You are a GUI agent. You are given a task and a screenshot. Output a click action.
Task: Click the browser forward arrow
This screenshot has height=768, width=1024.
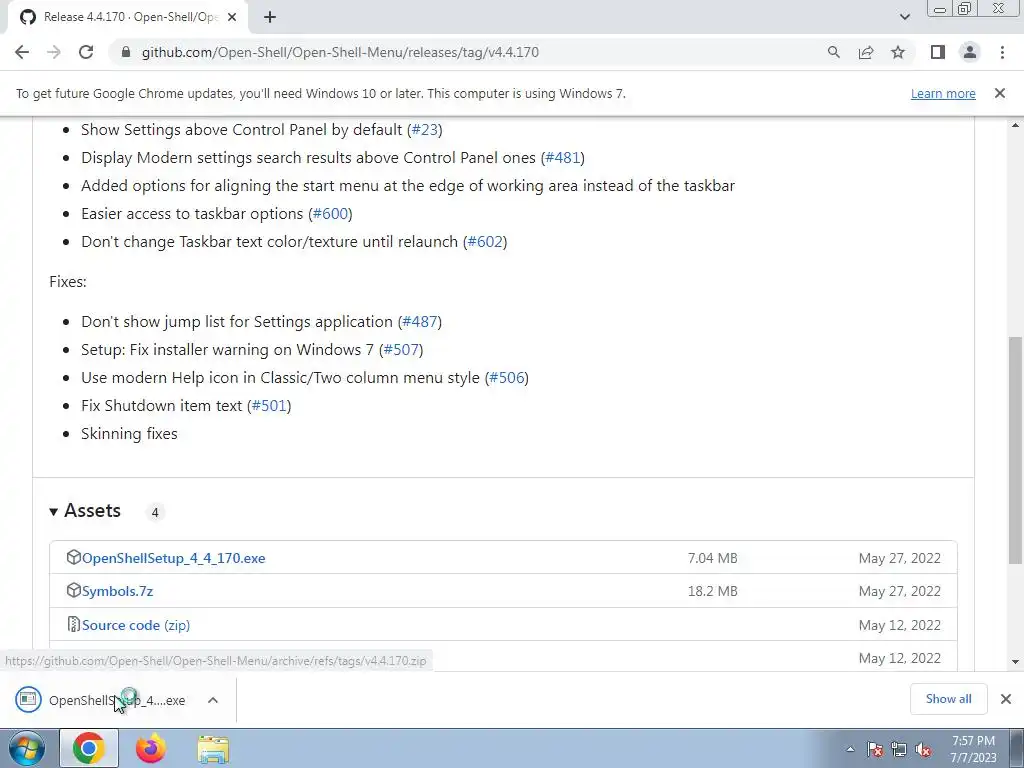(x=54, y=52)
